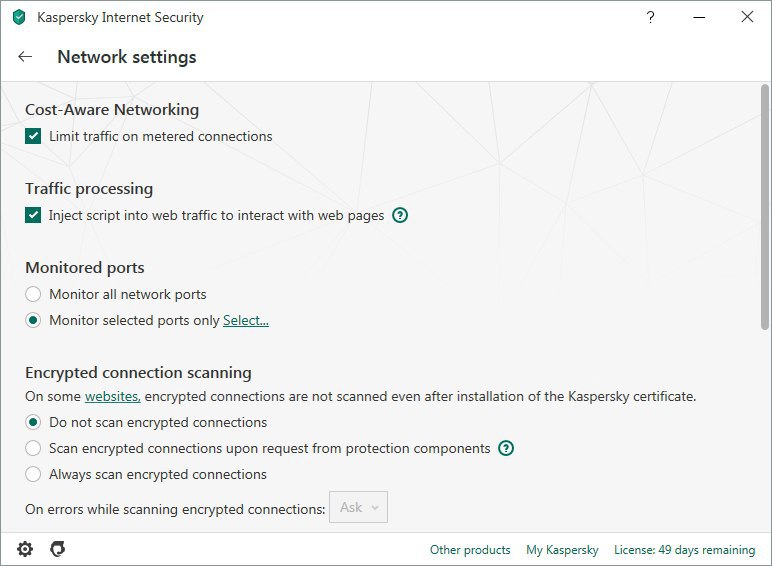Select Monitor all network ports
772x566 pixels.
pos(33,294)
